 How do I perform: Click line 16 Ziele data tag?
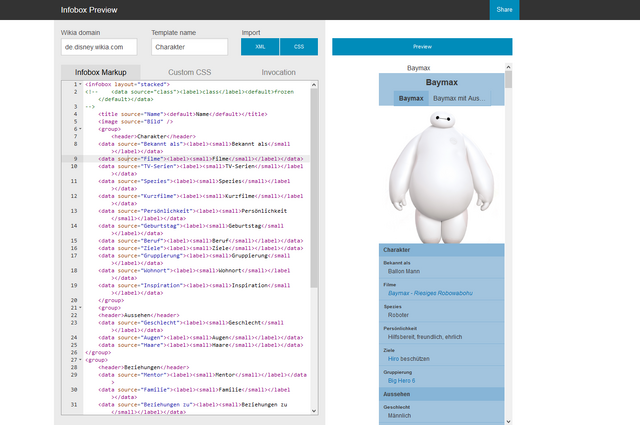tap(200, 248)
